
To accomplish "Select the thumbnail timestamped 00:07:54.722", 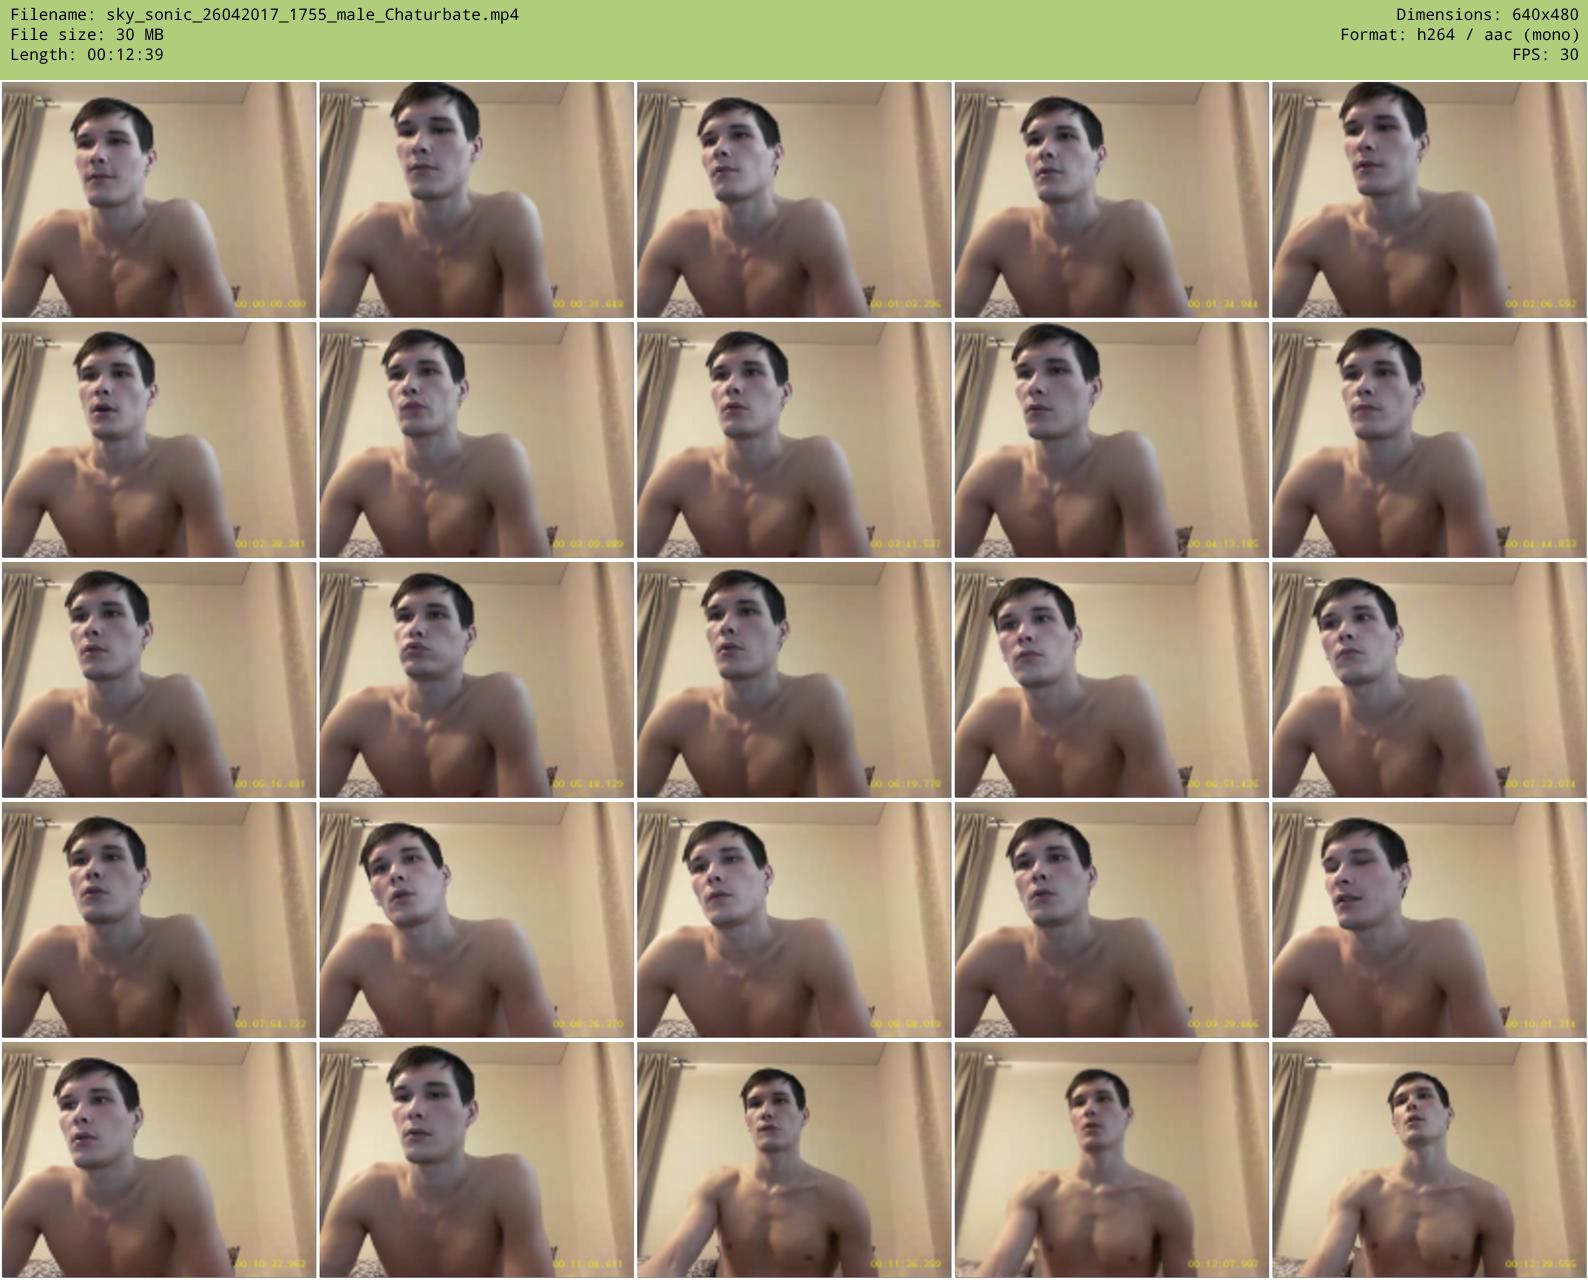I will click(x=159, y=919).
